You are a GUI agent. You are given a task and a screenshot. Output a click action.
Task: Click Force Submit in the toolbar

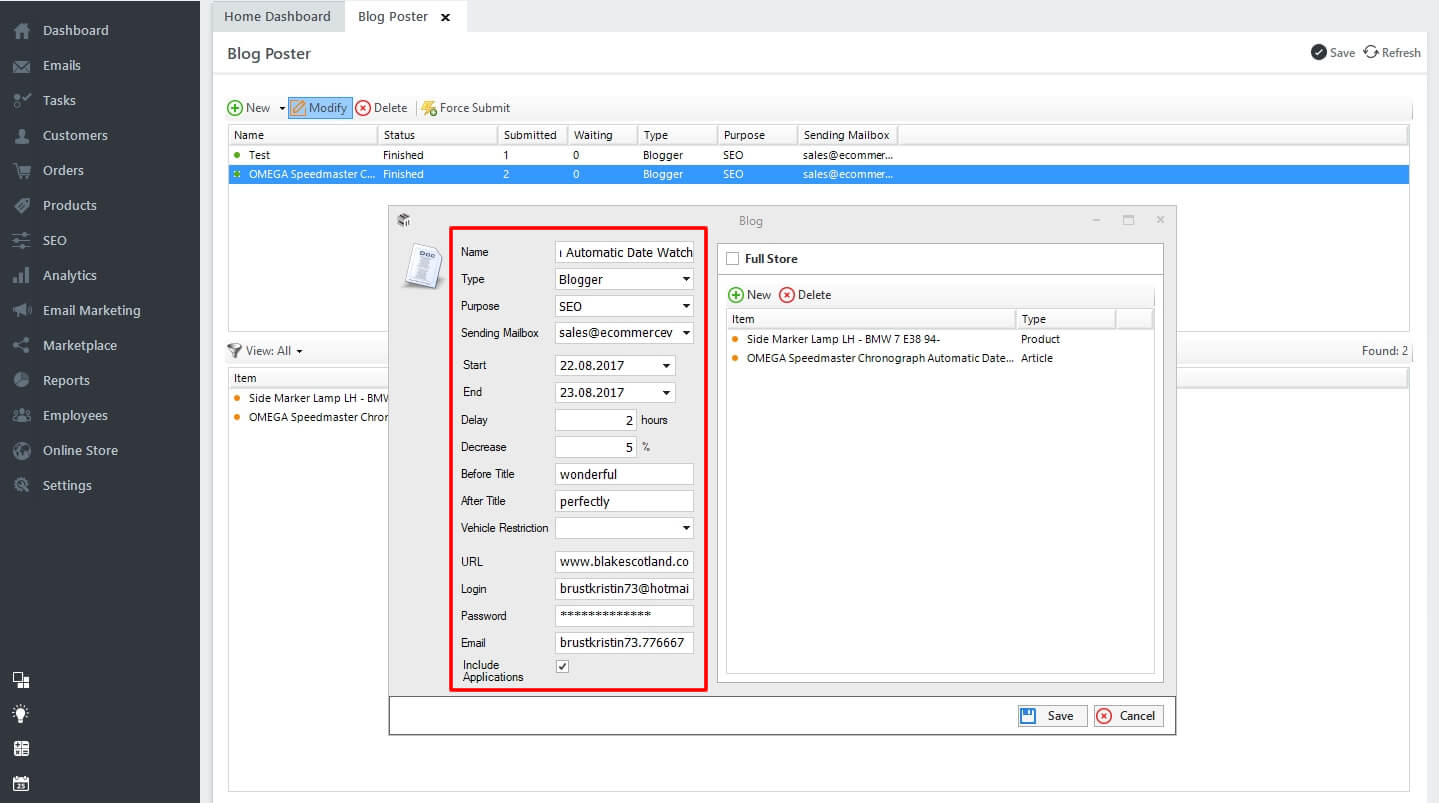(466, 108)
